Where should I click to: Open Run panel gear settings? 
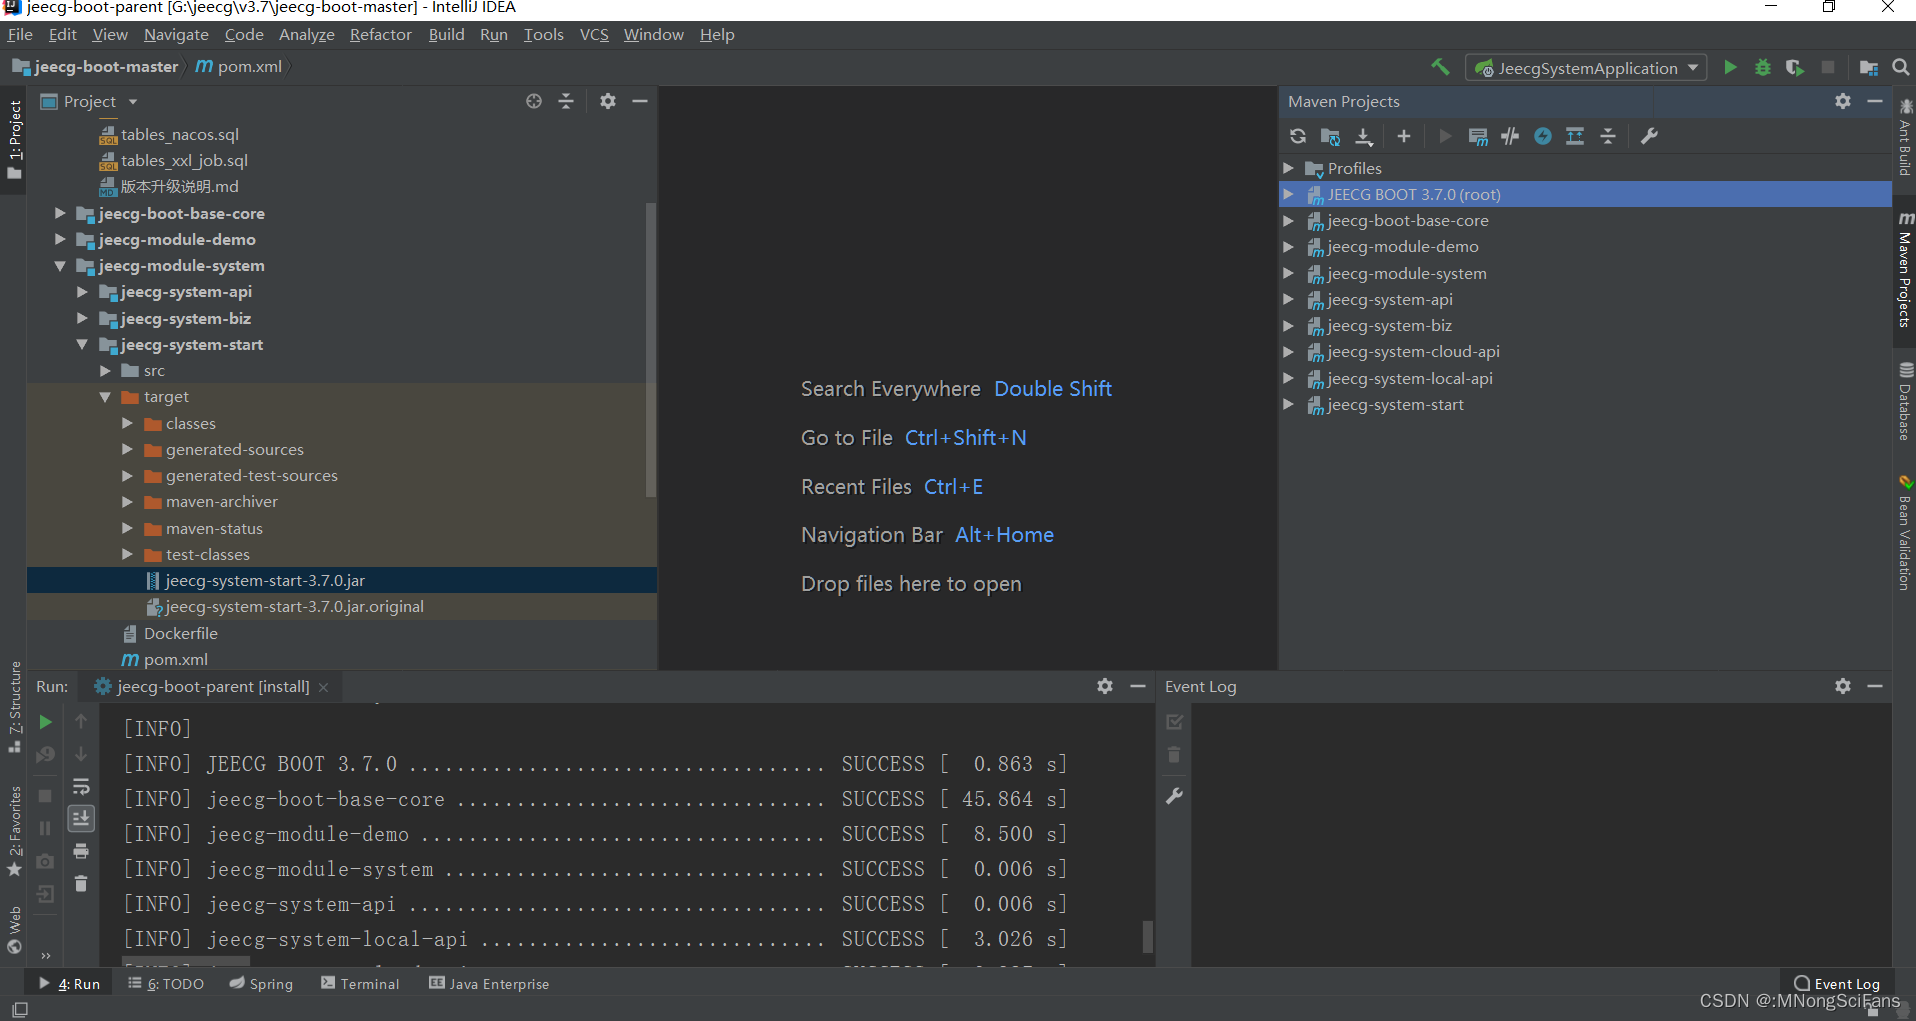click(x=1105, y=686)
